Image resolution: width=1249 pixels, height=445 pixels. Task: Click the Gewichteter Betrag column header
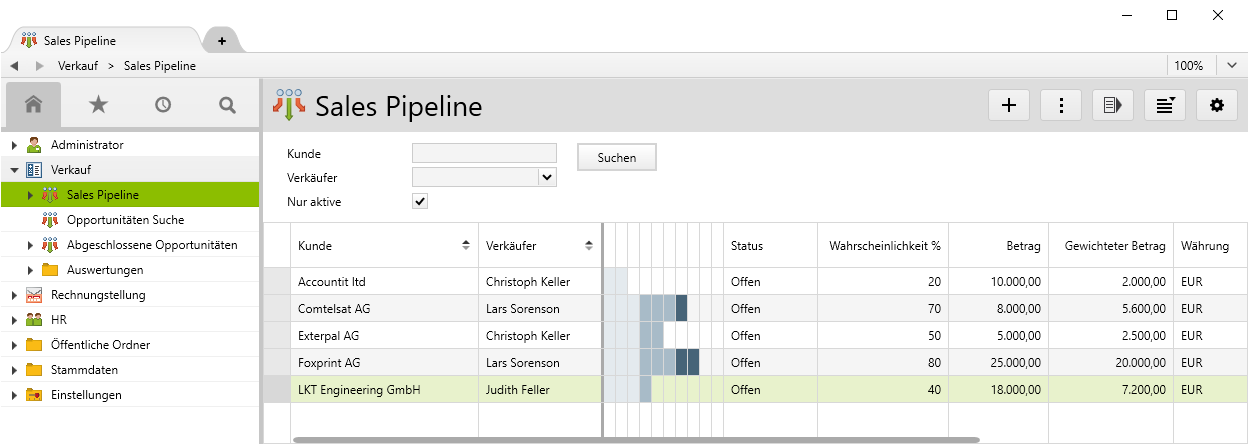pyautogui.click(x=1110, y=245)
